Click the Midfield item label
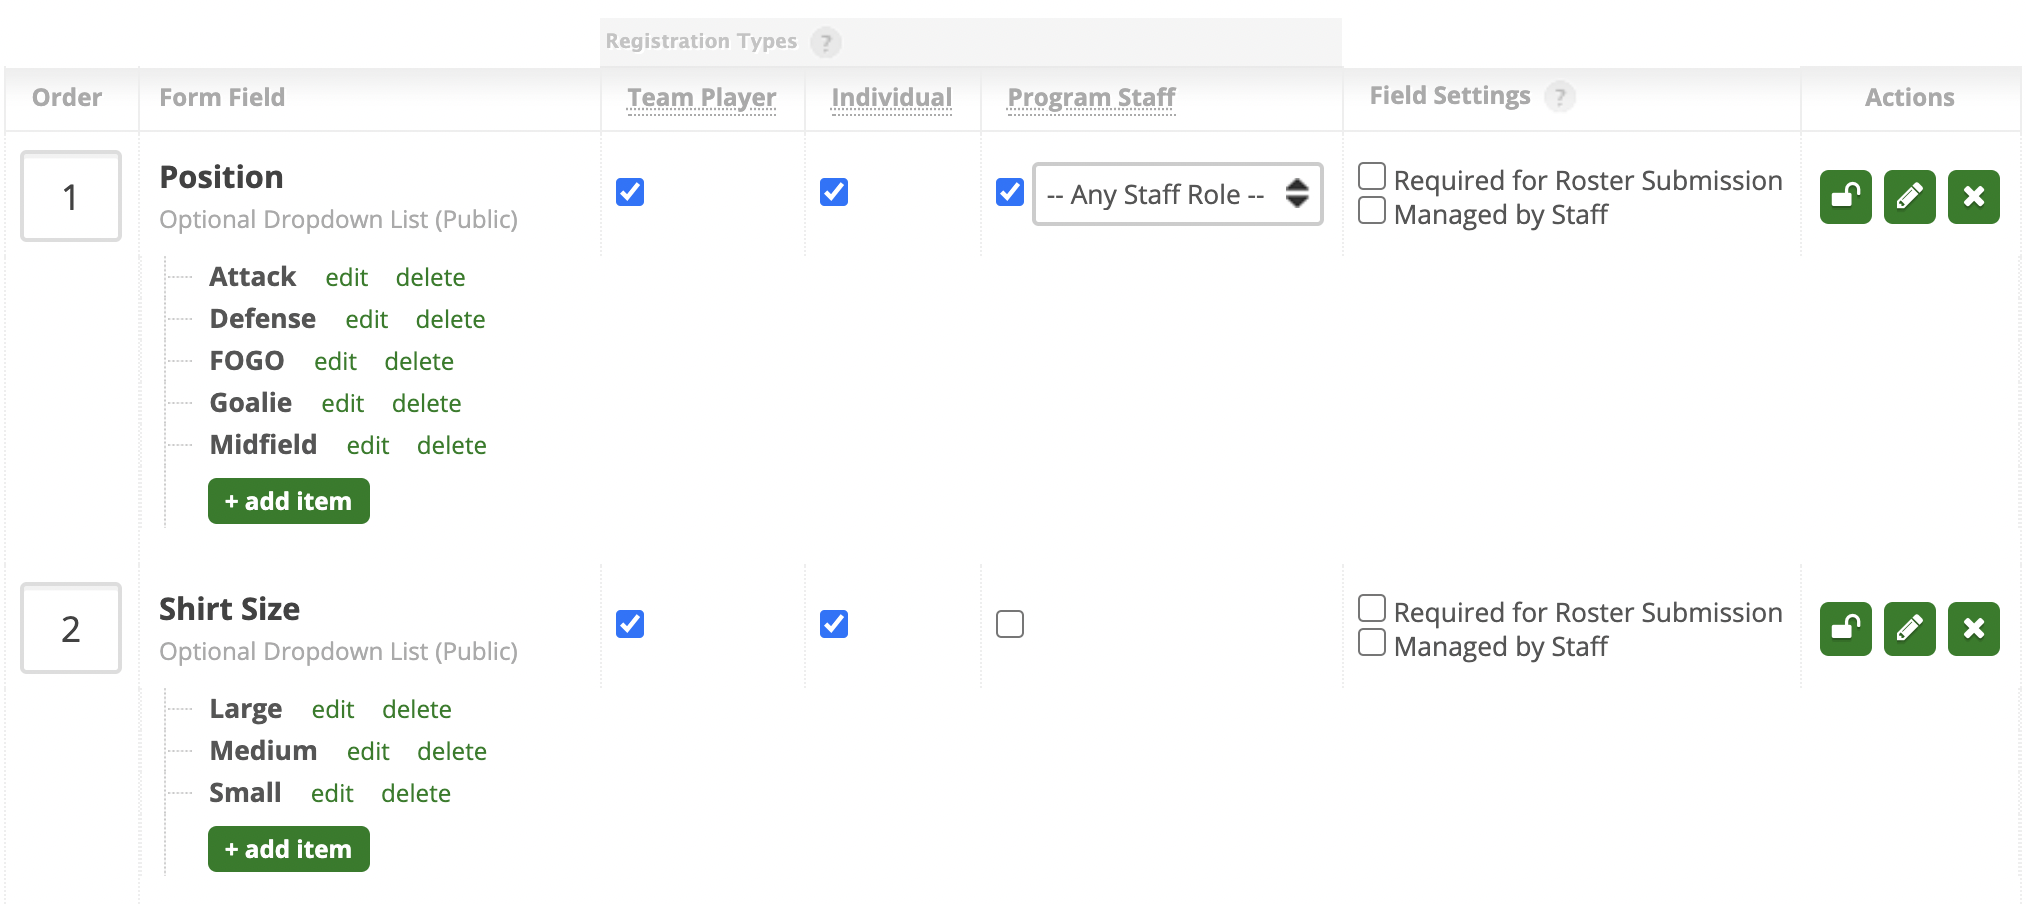 click(x=264, y=445)
